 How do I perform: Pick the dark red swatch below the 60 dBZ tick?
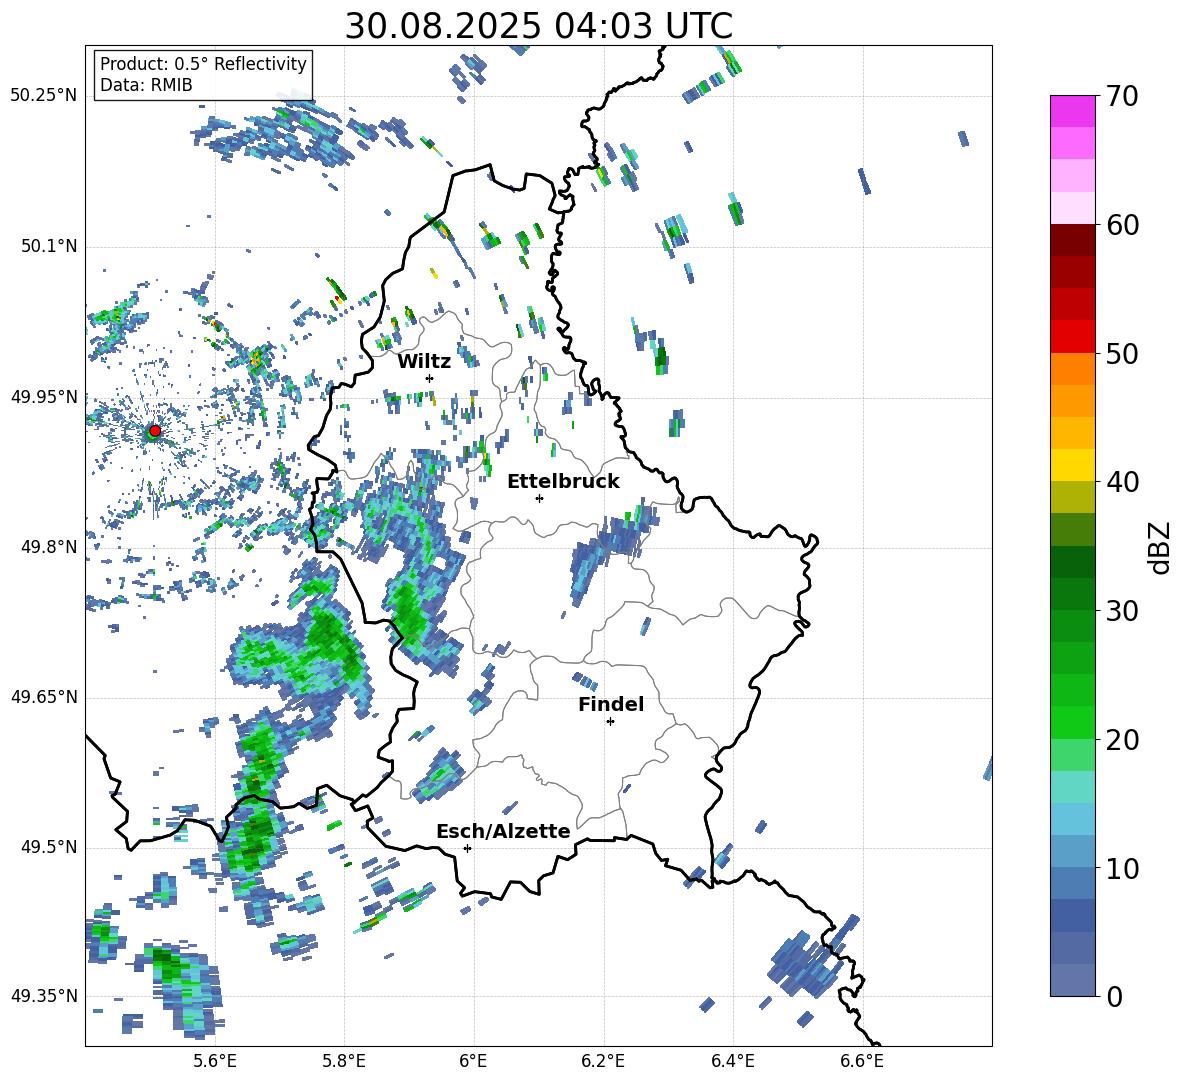[1072, 239]
